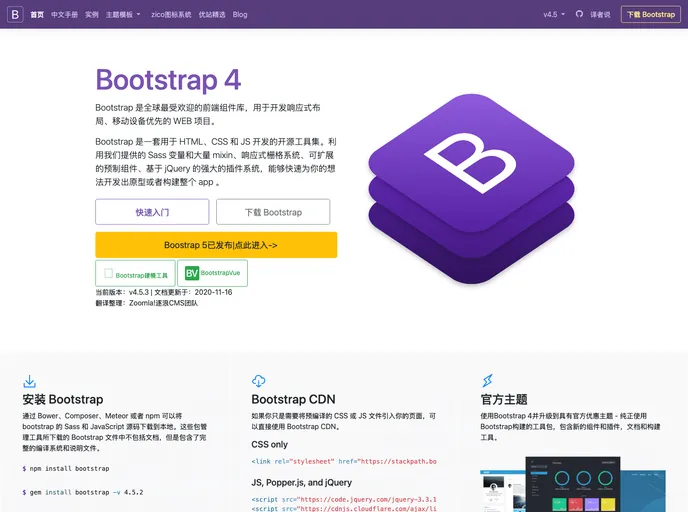Click the large Bootstrap stacked logo
Screen dimensions: 688x512
pyautogui.click(x=471, y=189)
